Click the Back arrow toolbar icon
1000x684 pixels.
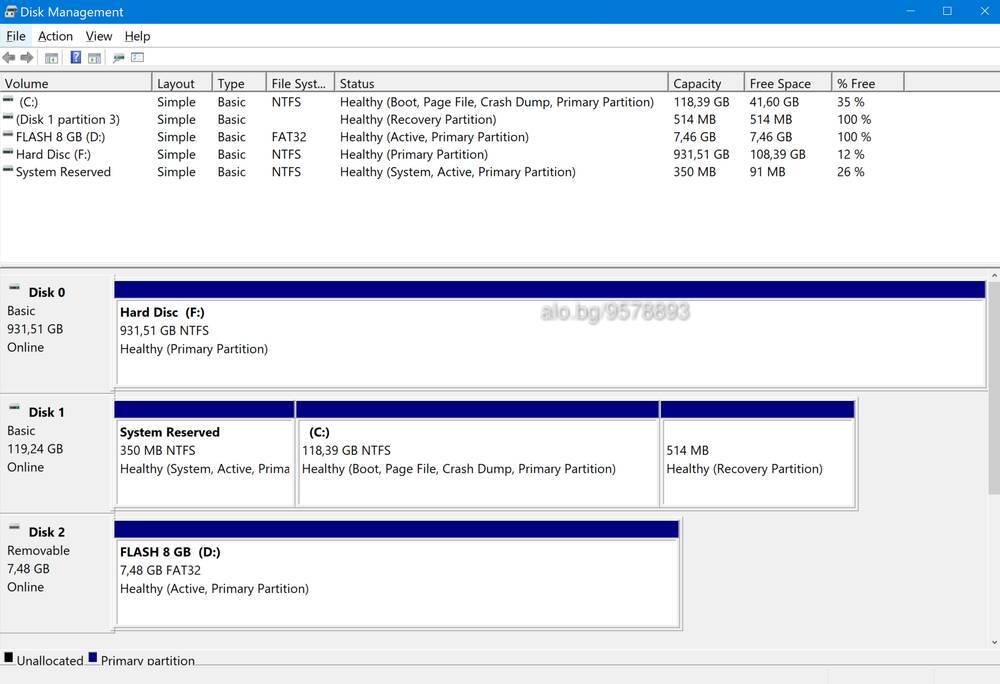coord(9,58)
